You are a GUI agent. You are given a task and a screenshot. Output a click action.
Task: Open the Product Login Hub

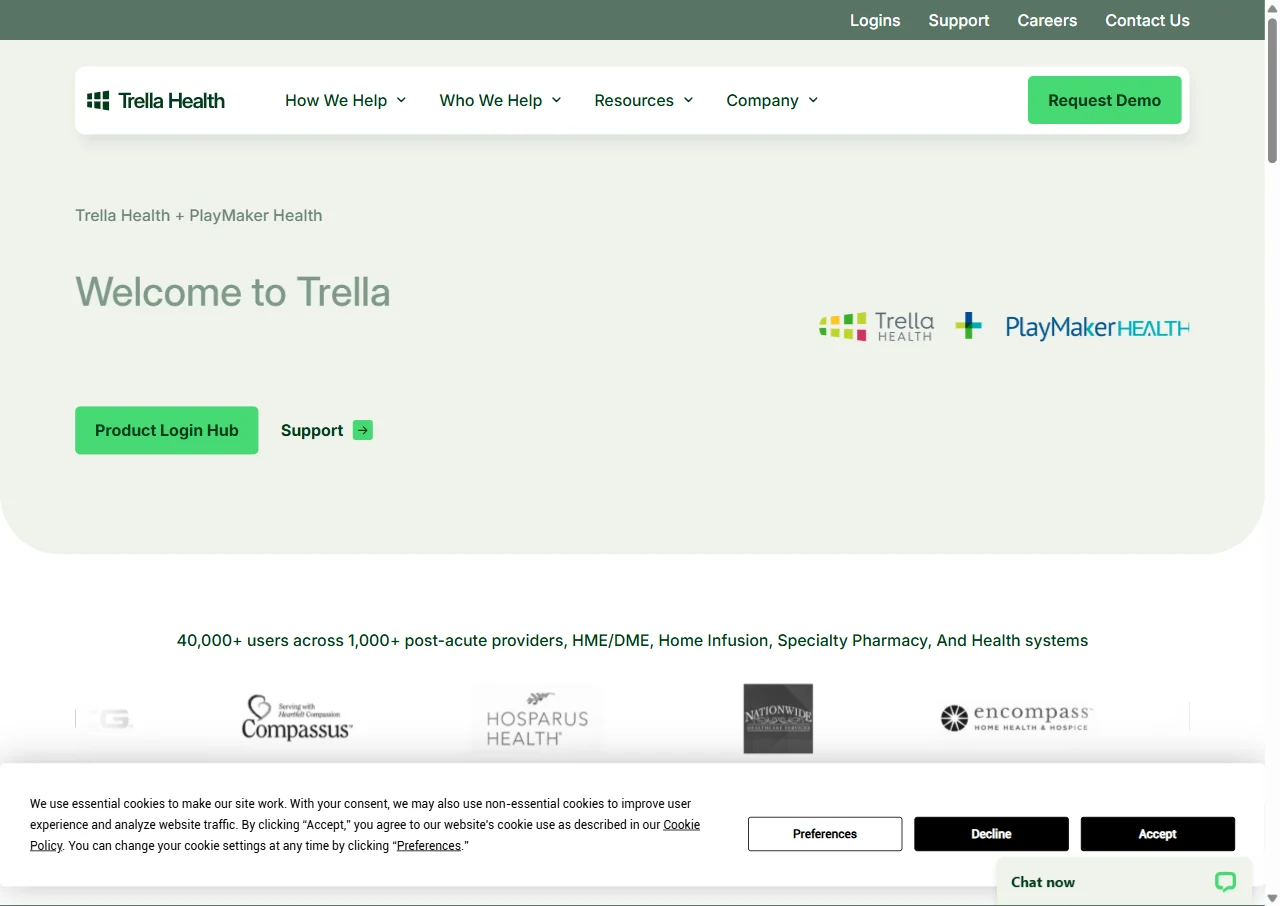[167, 430]
